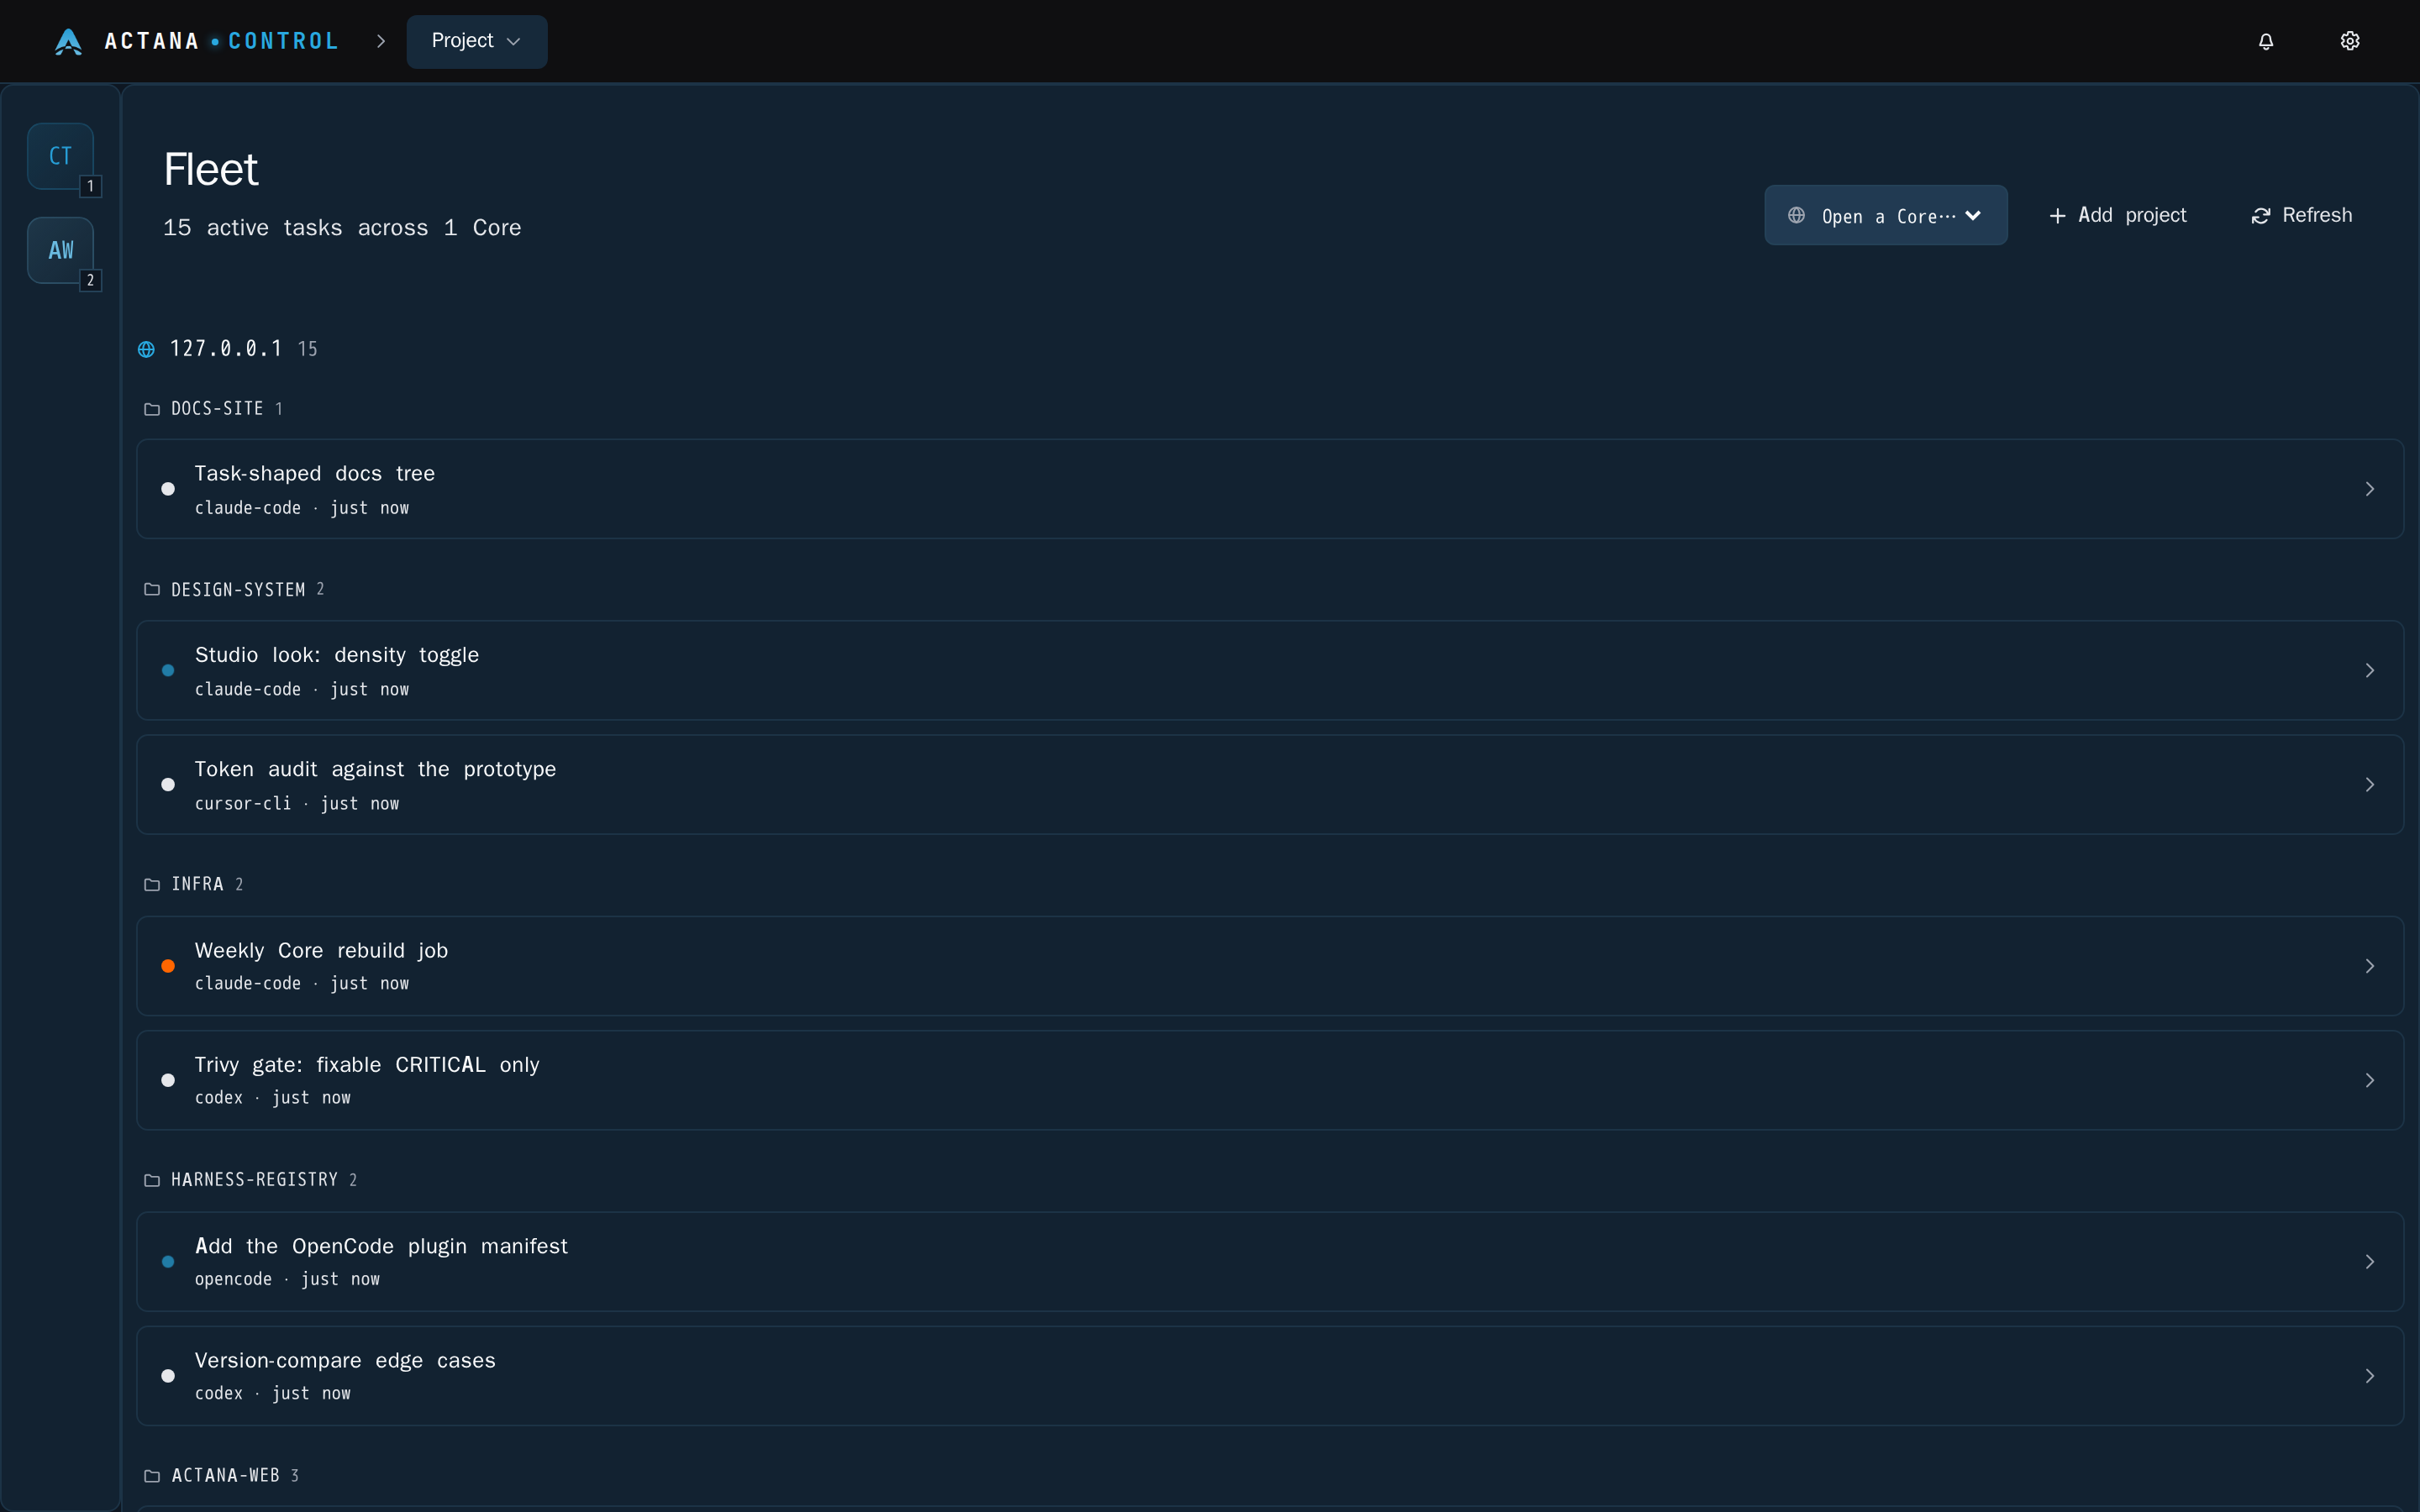Click the status dot on Trivy gate task
The height and width of the screenshot is (1512, 2420).
point(168,1080)
